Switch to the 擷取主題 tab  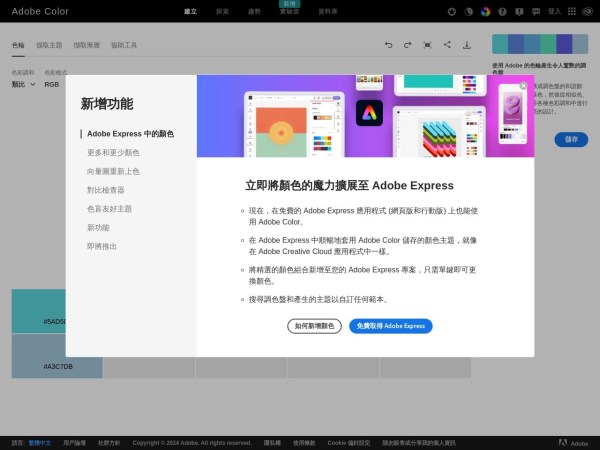pos(49,45)
